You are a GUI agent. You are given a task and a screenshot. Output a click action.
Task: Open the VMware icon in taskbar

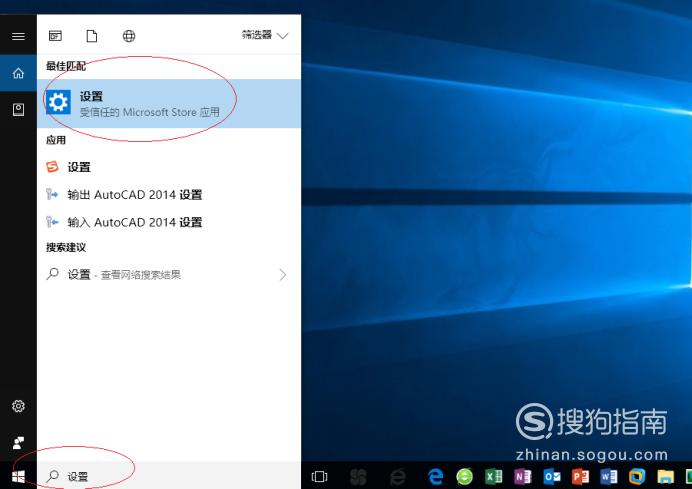[637, 477]
